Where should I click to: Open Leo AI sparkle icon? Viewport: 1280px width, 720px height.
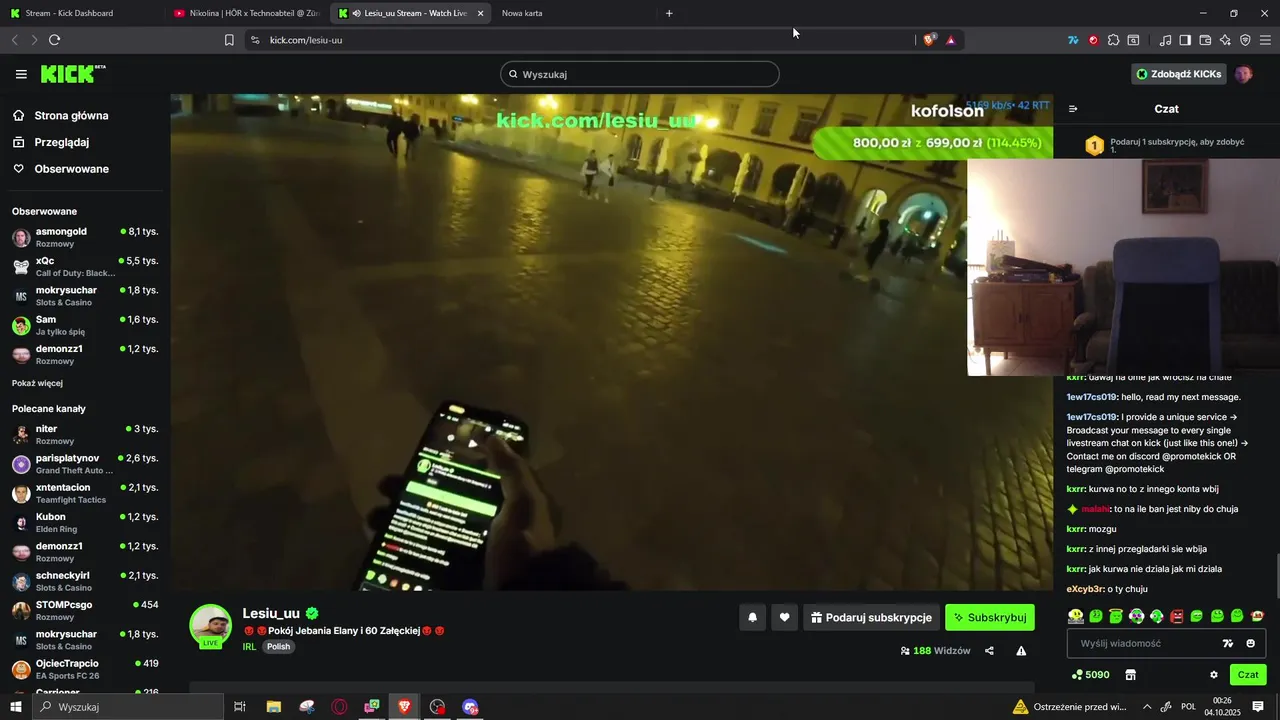(1225, 40)
